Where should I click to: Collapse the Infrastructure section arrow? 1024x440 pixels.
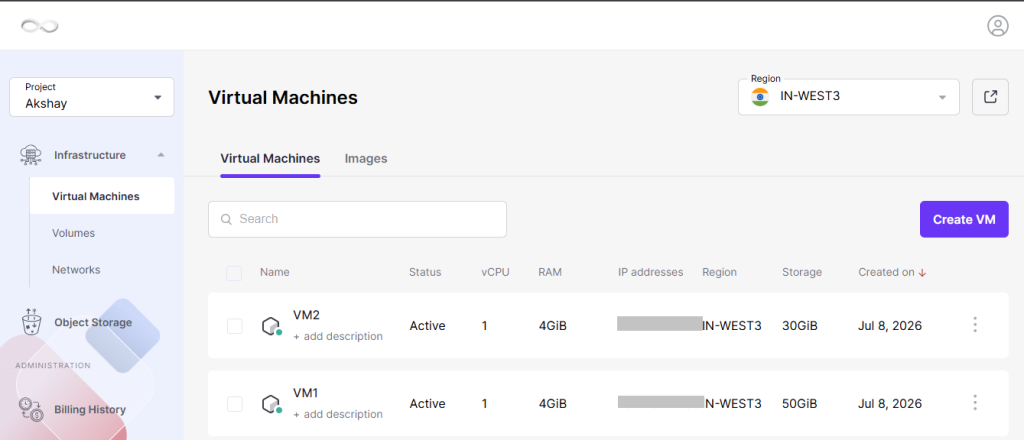pos(161,155)
